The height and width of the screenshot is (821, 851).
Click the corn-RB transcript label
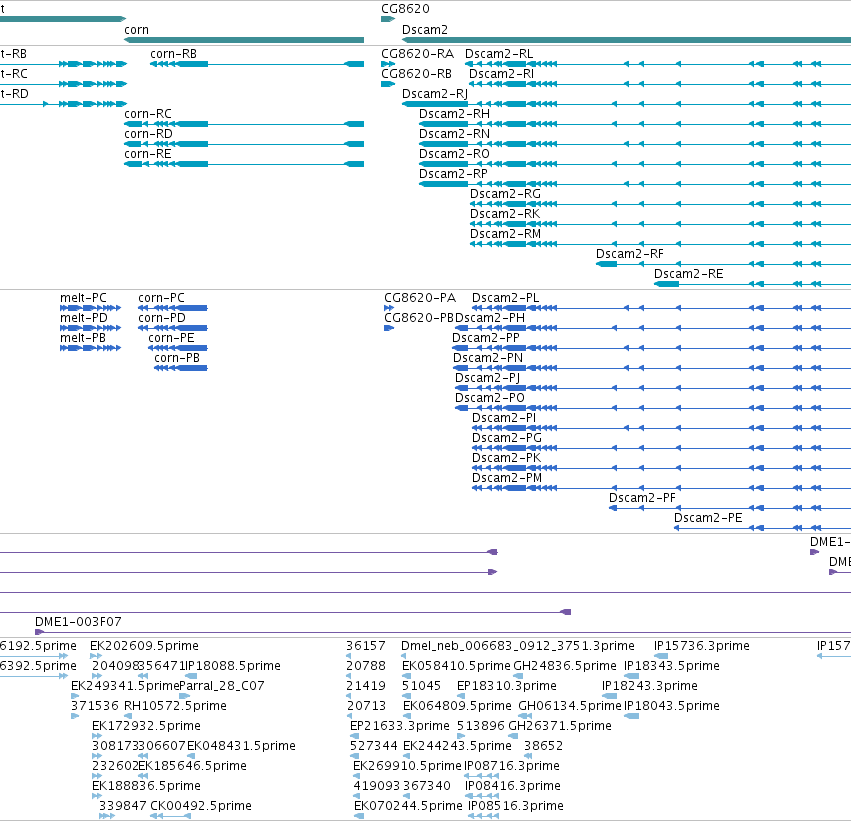(174, 54)
